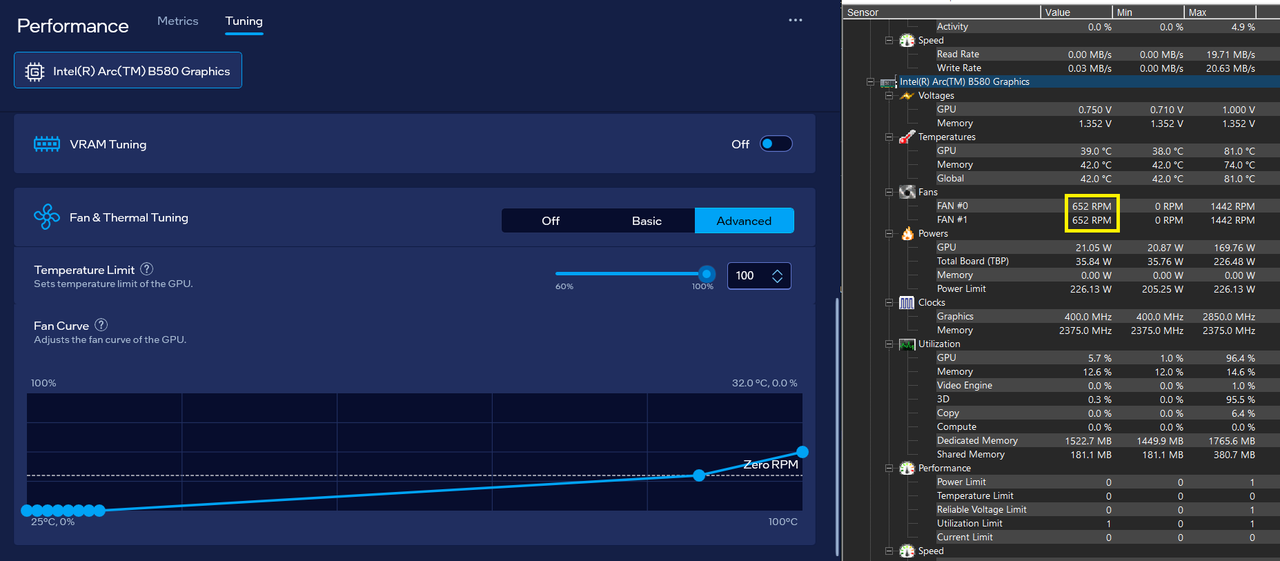
Task: Collapse the top Speed sensor group
Action: tap(890, 41)
